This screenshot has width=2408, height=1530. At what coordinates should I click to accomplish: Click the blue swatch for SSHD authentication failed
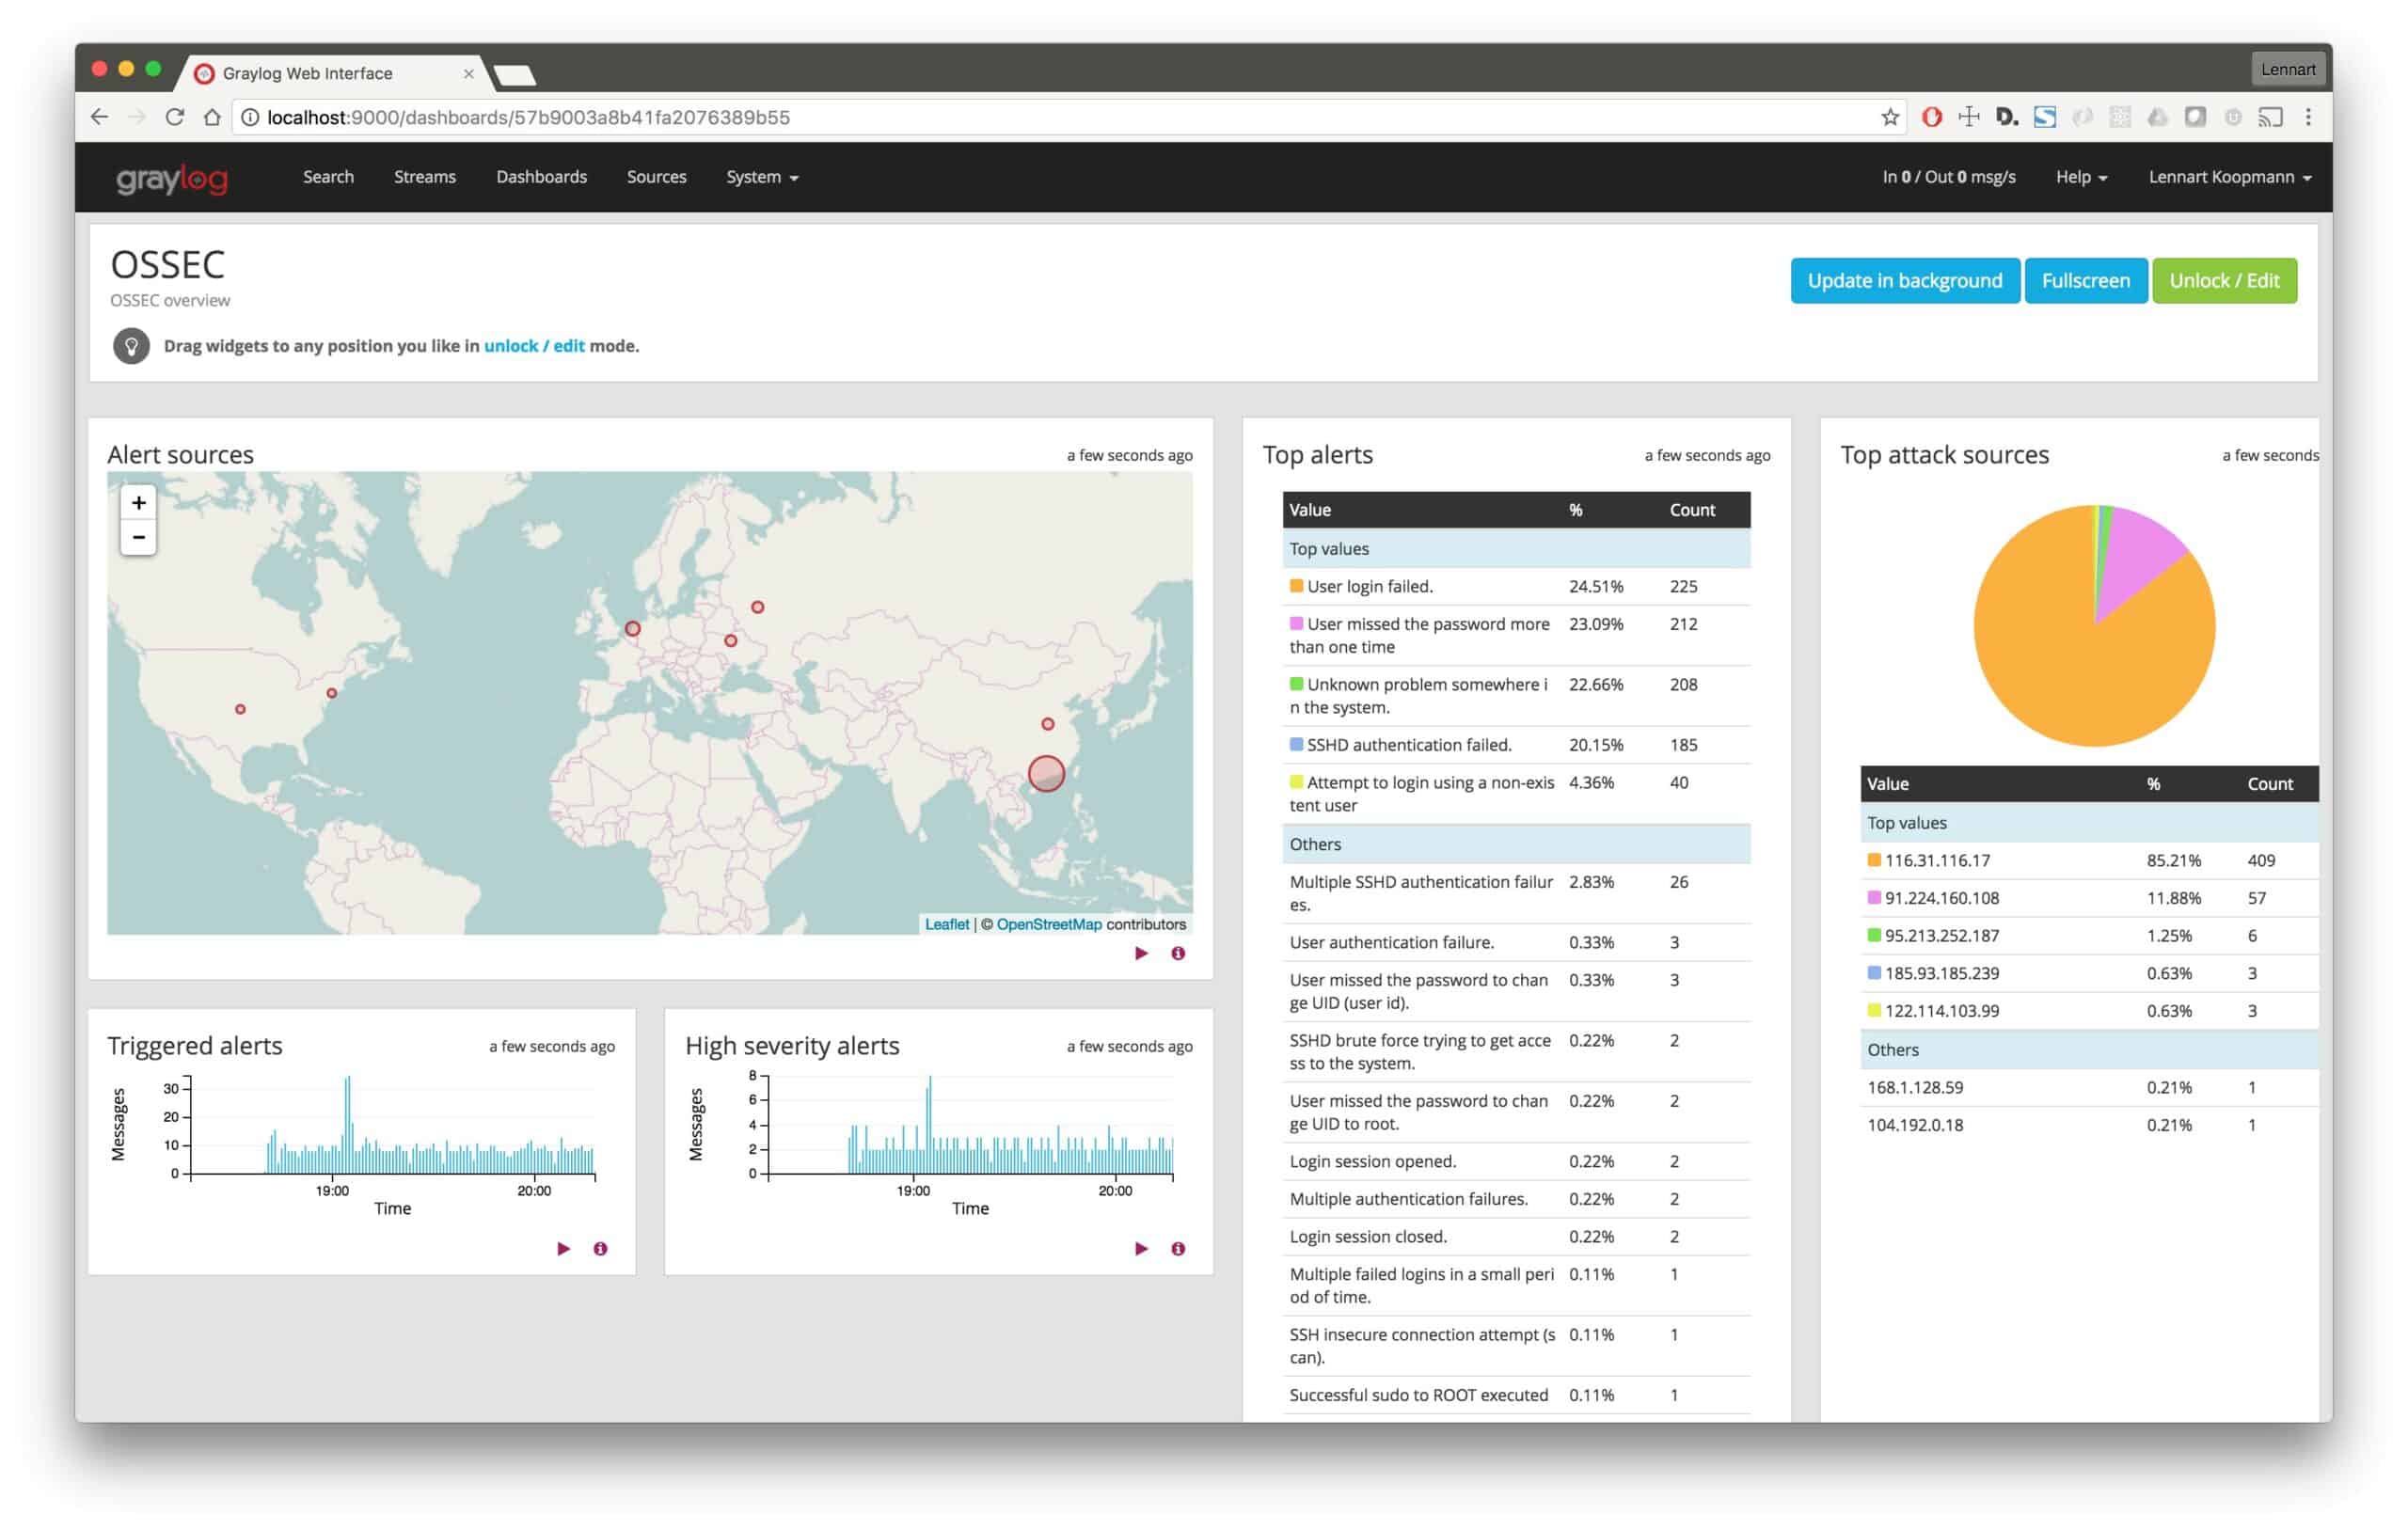pos(1296,745)
